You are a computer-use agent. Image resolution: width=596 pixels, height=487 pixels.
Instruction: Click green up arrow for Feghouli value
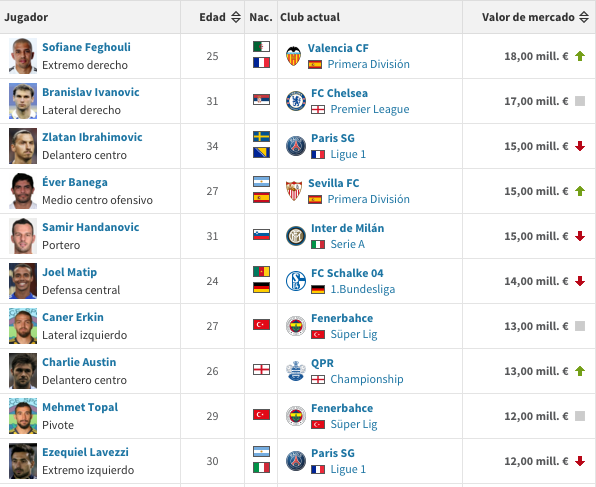click(x=580, y=56)
